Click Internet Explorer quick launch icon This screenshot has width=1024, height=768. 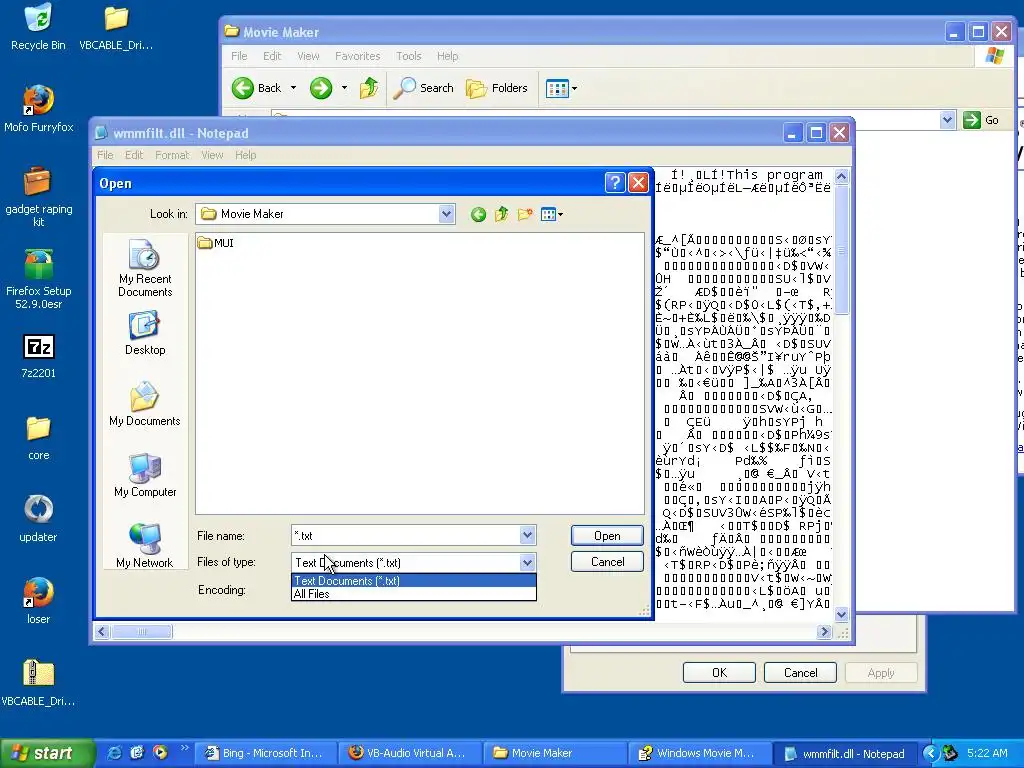point(114,753)
